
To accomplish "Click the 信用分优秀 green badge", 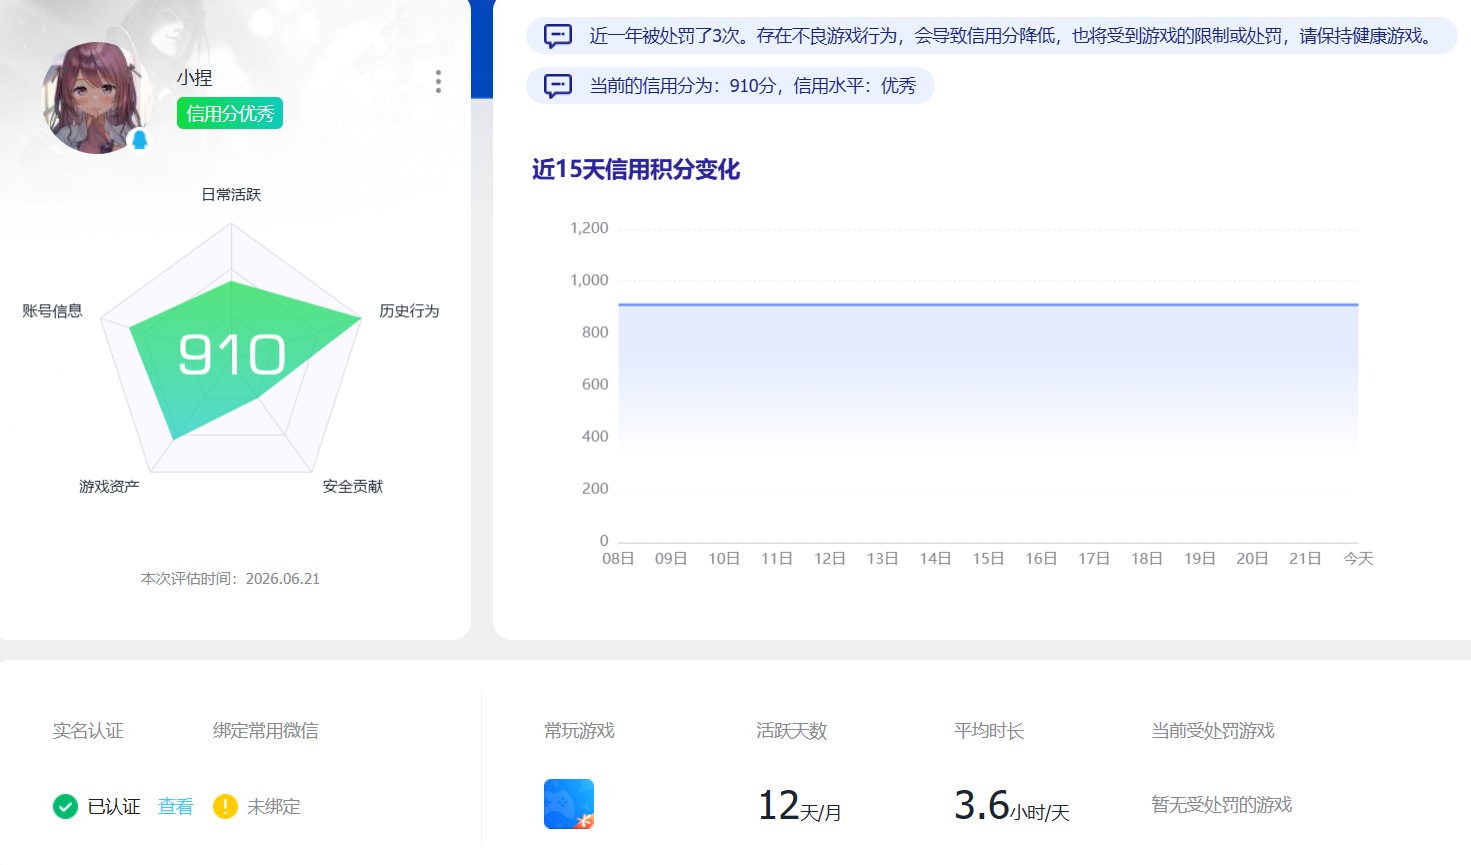I will click(x=230, y=113).
